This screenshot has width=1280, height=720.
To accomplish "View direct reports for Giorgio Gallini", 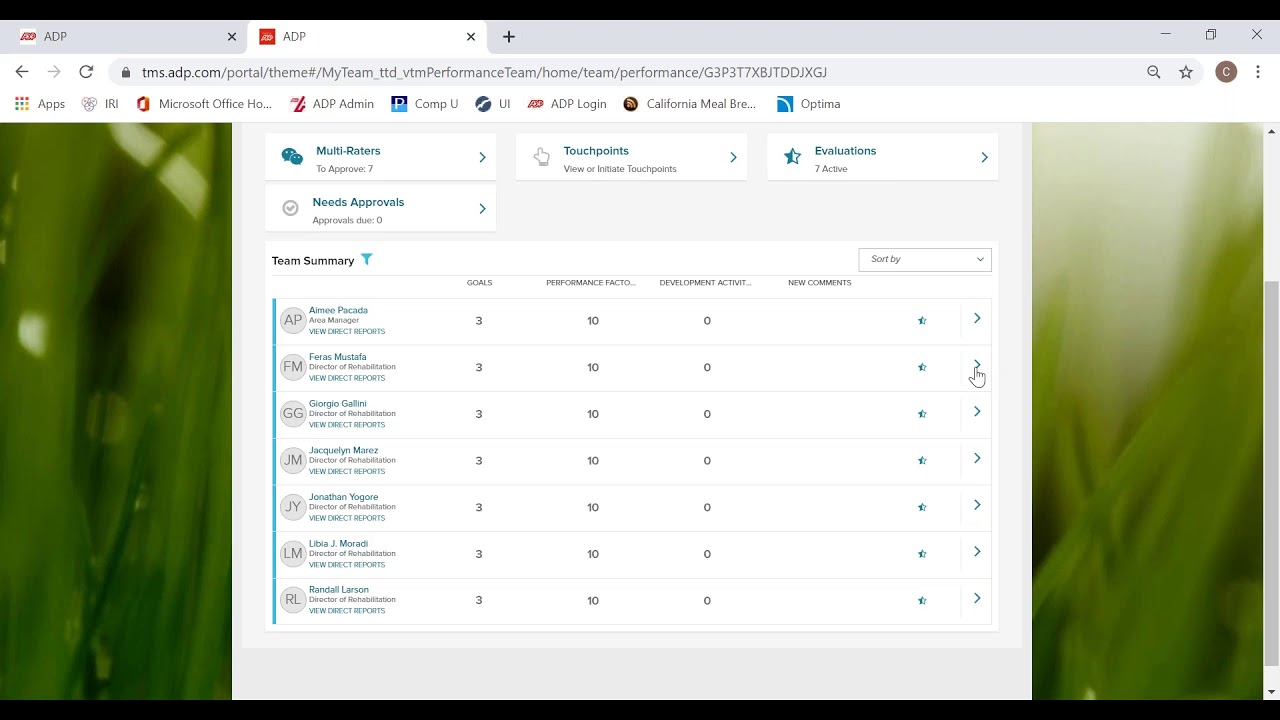I will (347, 425).
